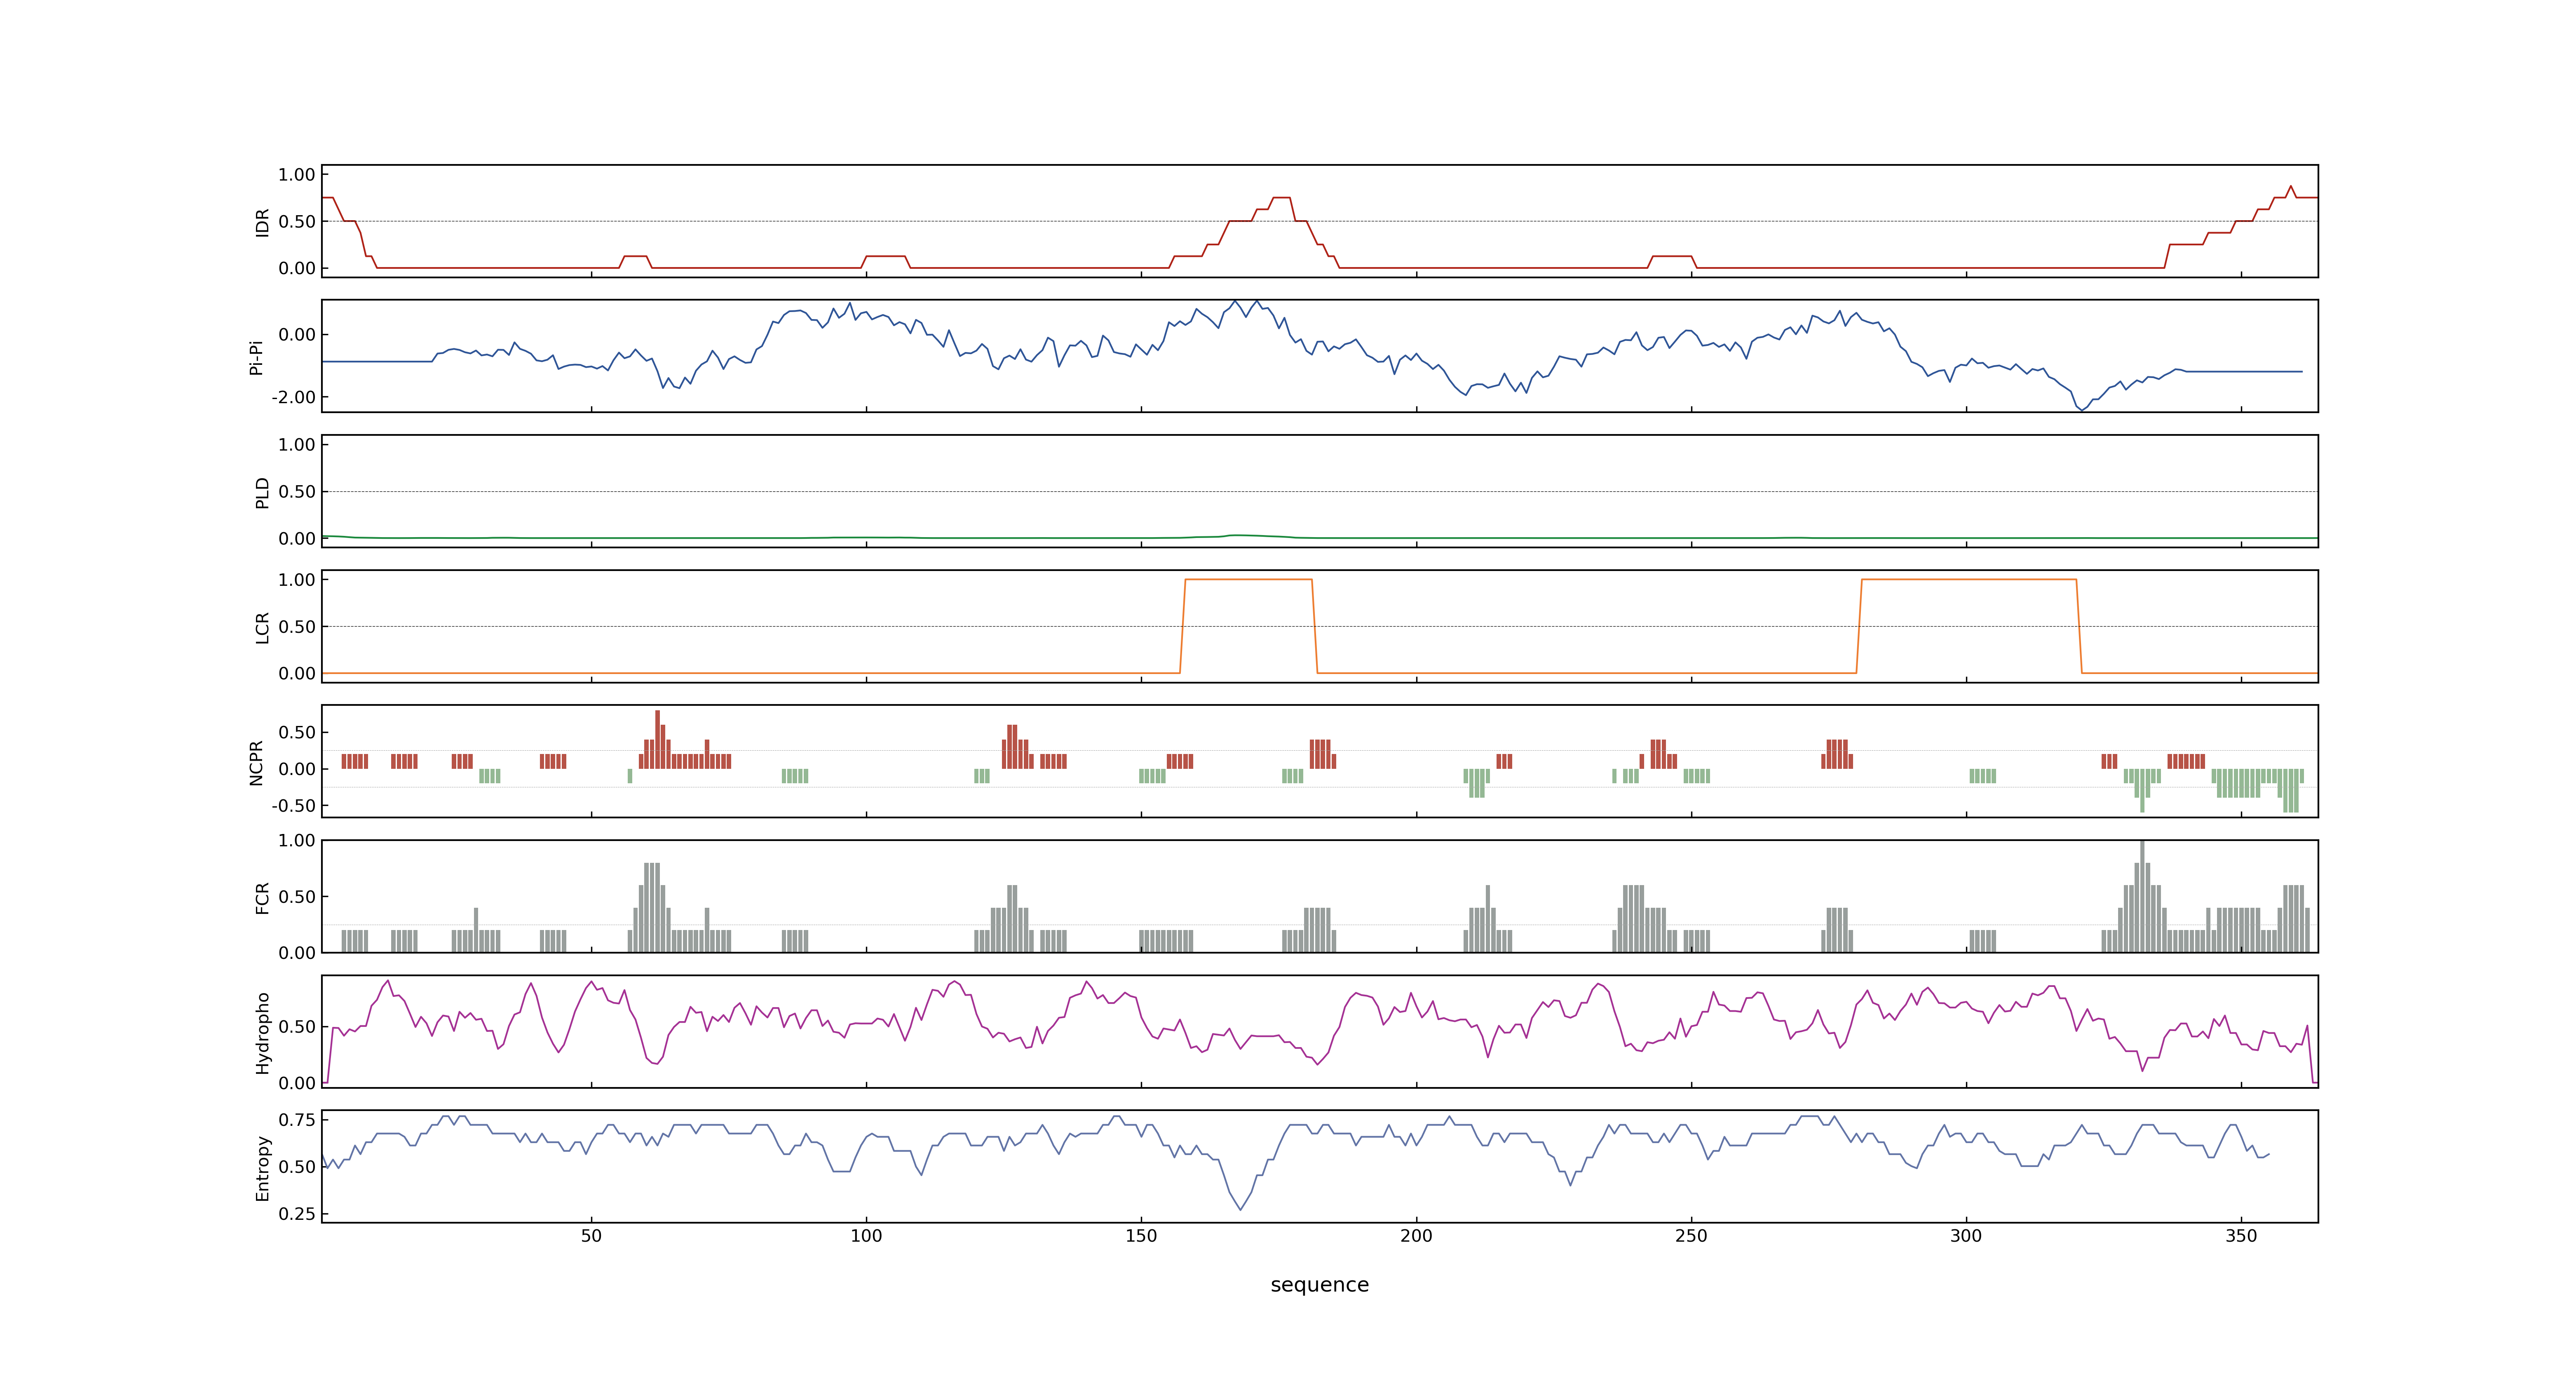Click the Entropy minimum dip near position 168
This screenshot has width=2576, height=1374.
1241,1209
